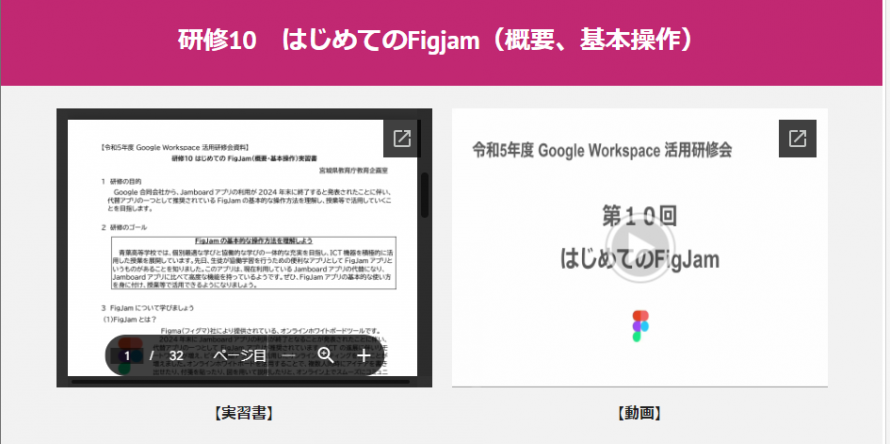The image size is (890, 444).
Task: Click the 【動画】 caption
Action: (x=640, y=413)
